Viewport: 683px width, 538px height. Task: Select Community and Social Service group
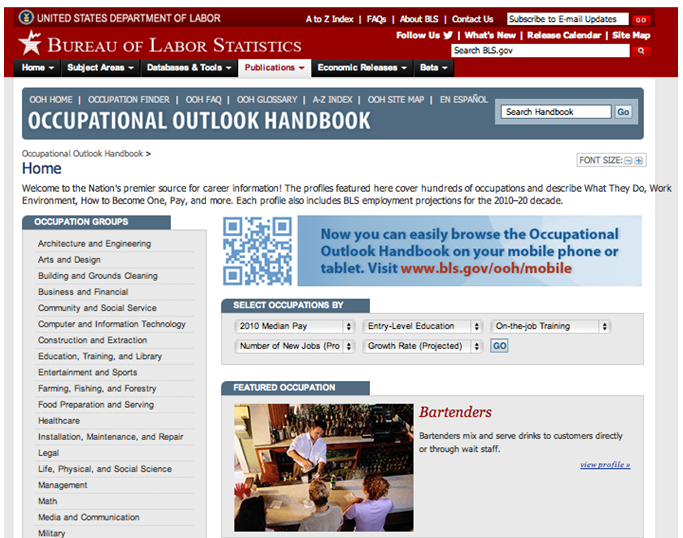[97, 308]
